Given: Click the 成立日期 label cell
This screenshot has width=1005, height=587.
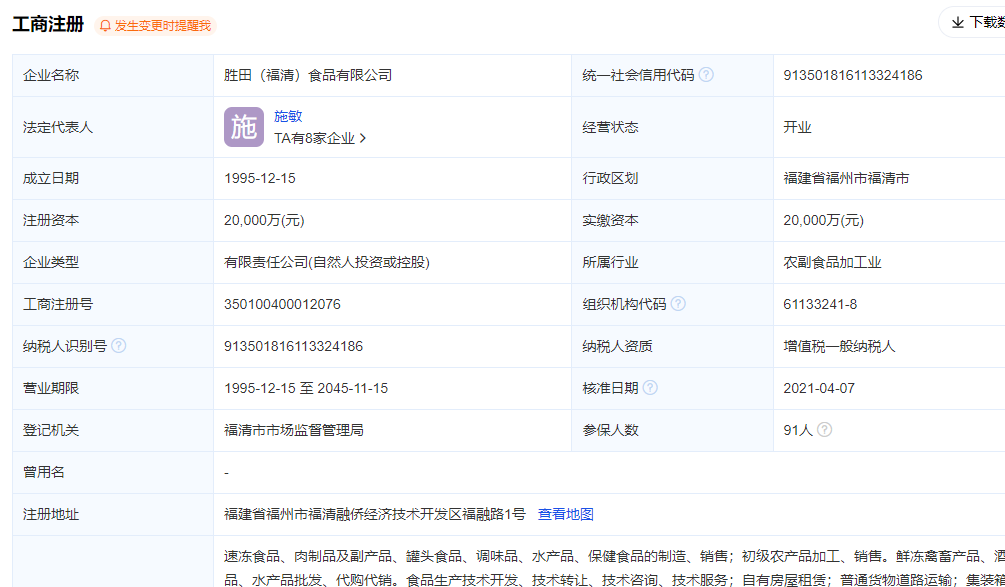Looking at the screenshot, I should click(113, 178).
